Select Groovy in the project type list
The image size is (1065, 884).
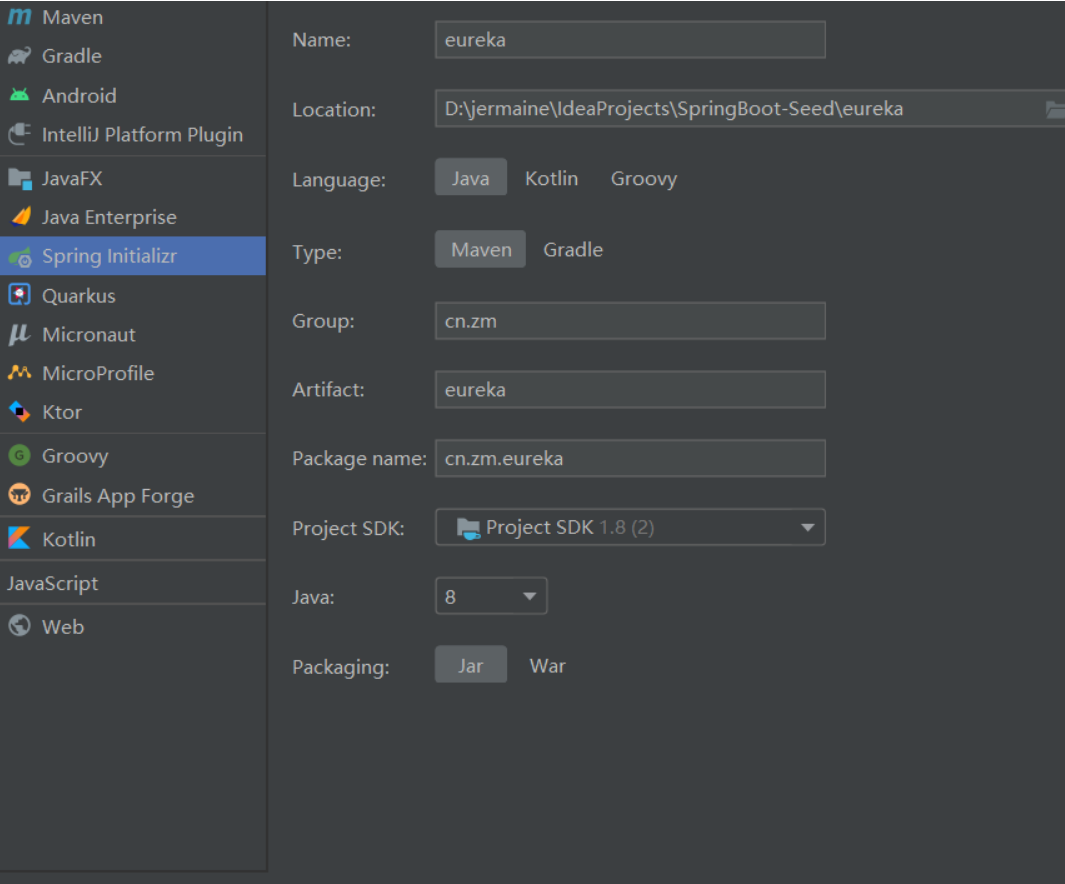click(133, 456)
